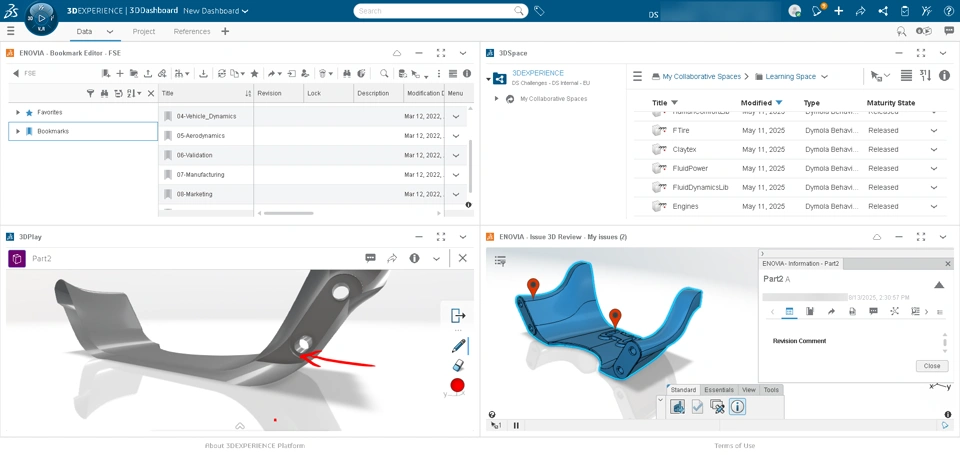Expand the Bookmarks tree node

pyautogui.click(x=18, y=132)
